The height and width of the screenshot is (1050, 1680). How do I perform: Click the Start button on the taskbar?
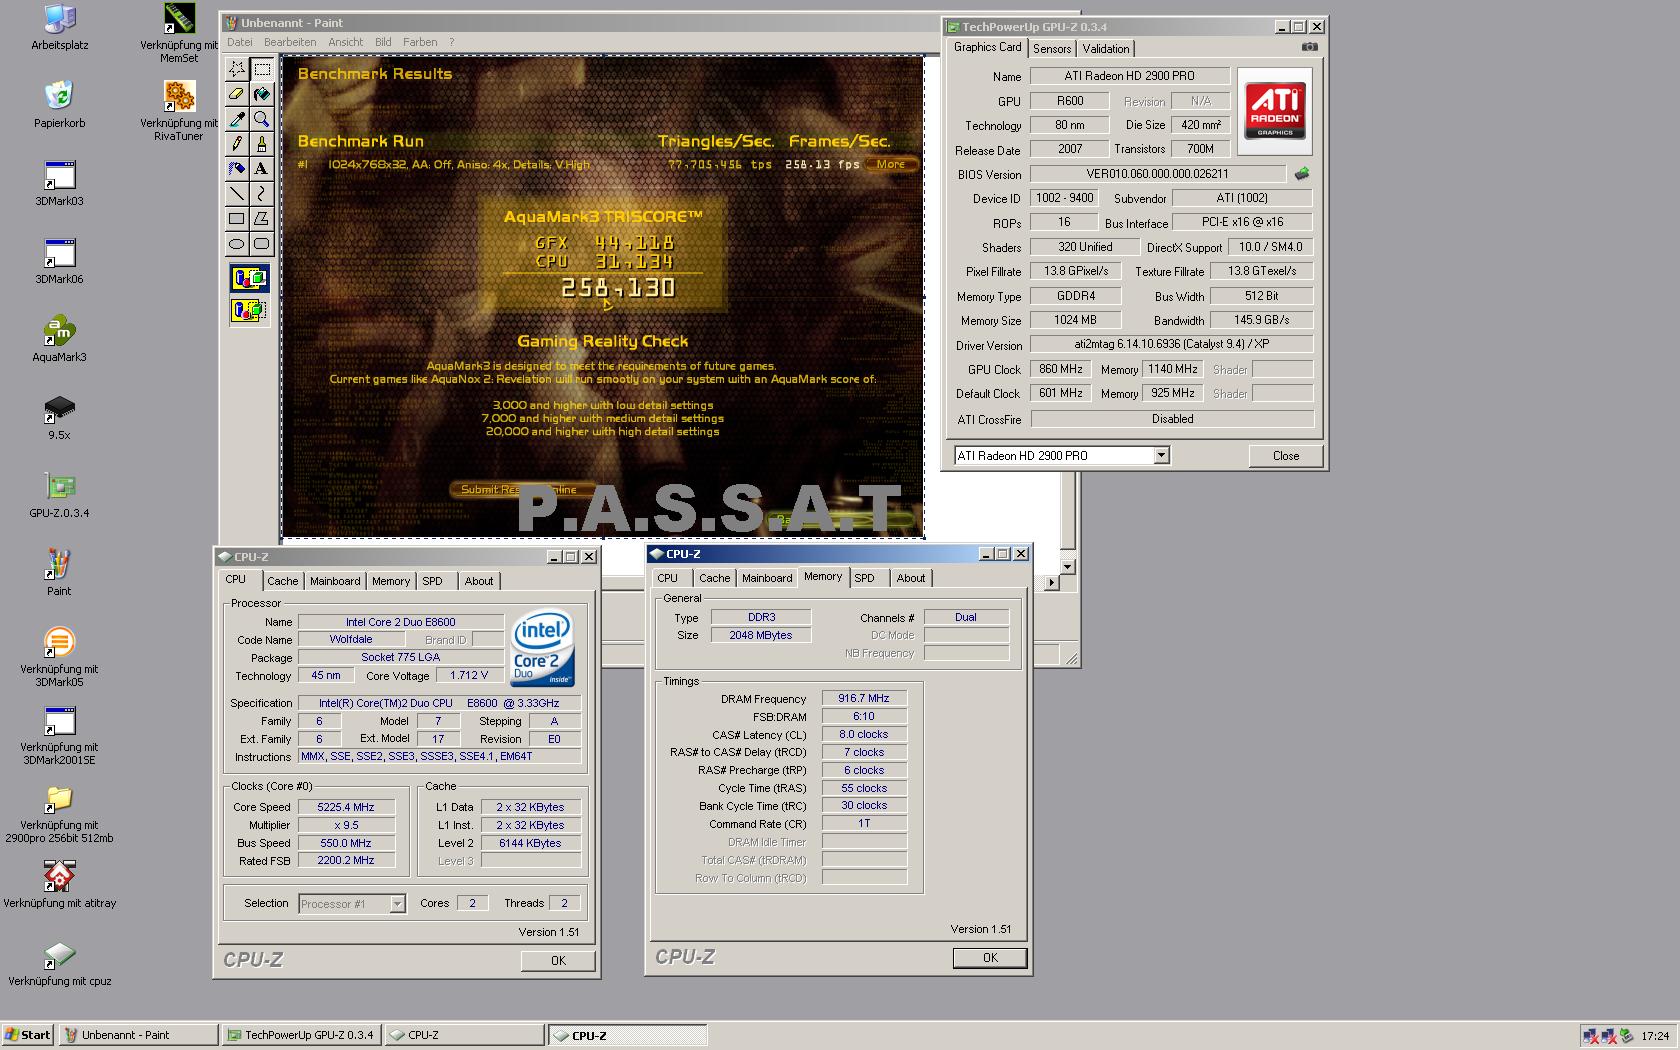pos(28,1035)
